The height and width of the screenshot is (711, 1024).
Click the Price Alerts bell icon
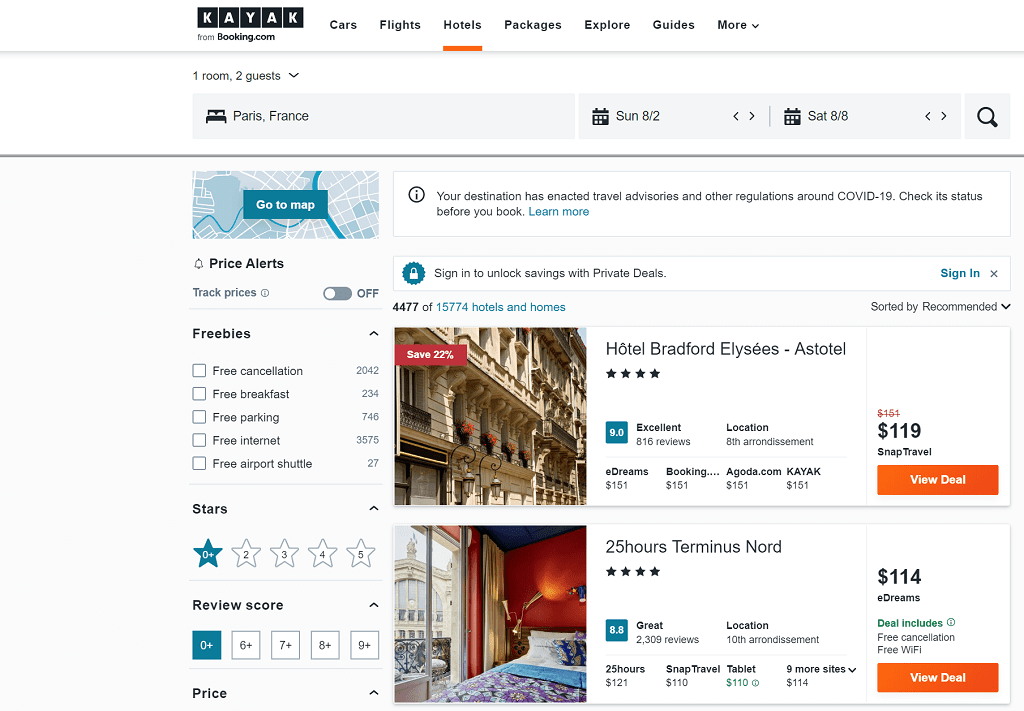tap(199, 264)
